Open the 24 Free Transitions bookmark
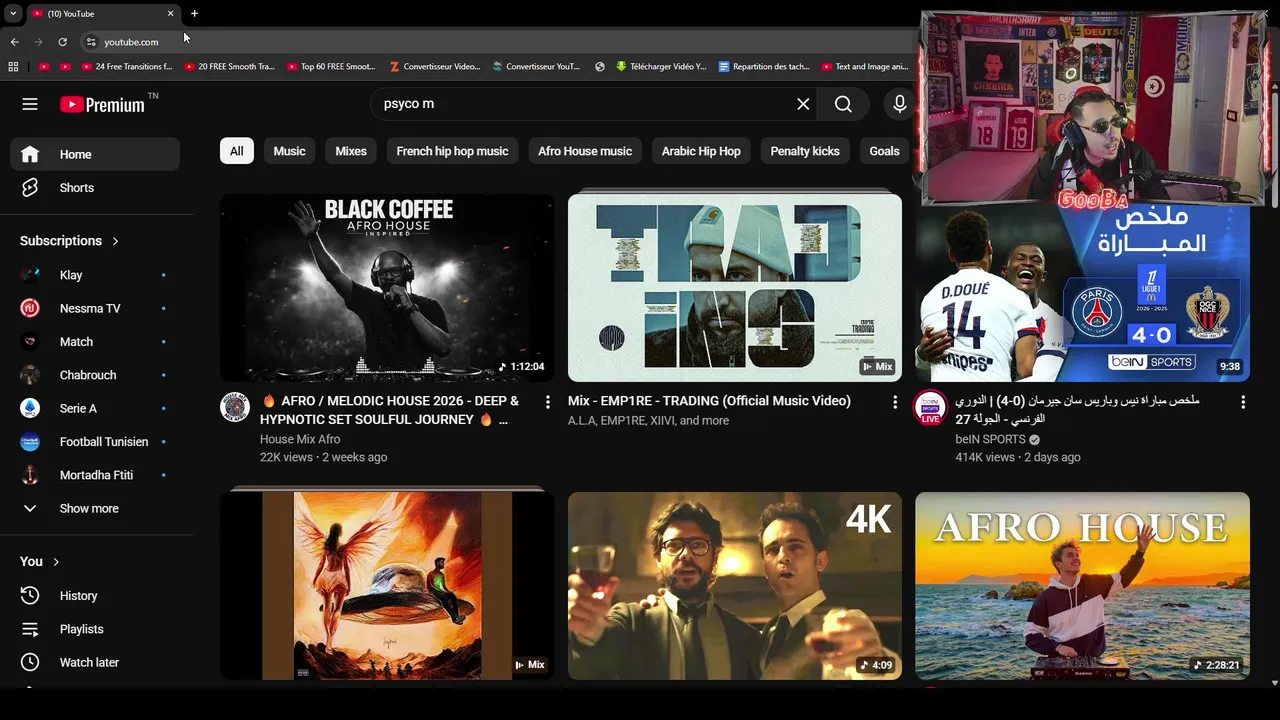Image resolution: width=1280 pixels, height=720 pixels. [x=127, y=67]
